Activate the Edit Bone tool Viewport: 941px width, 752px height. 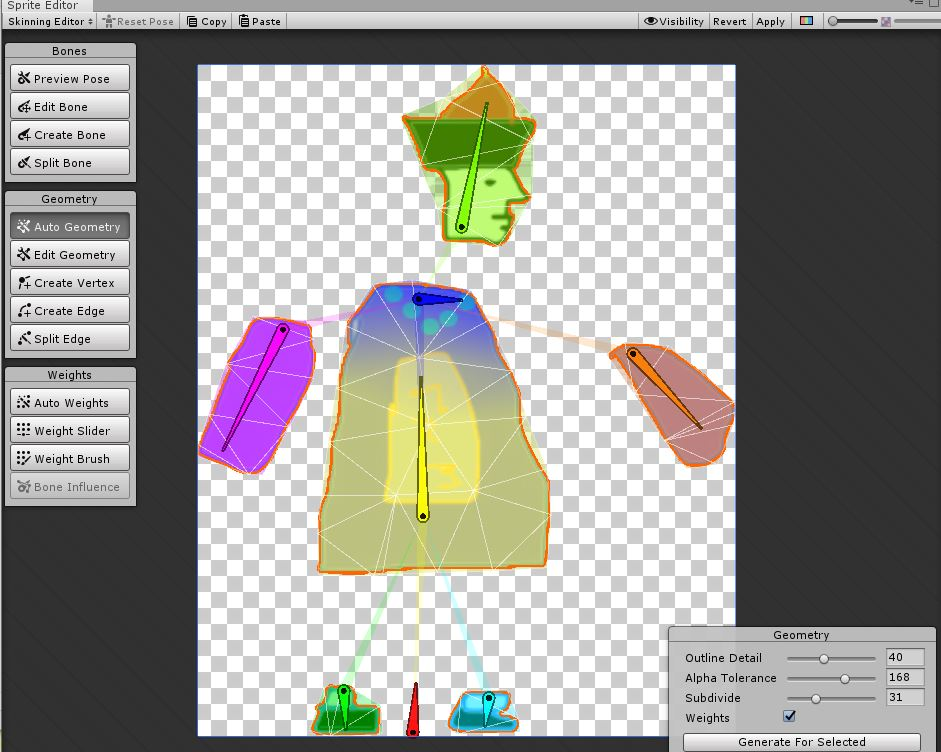click(x=69, y=106)
